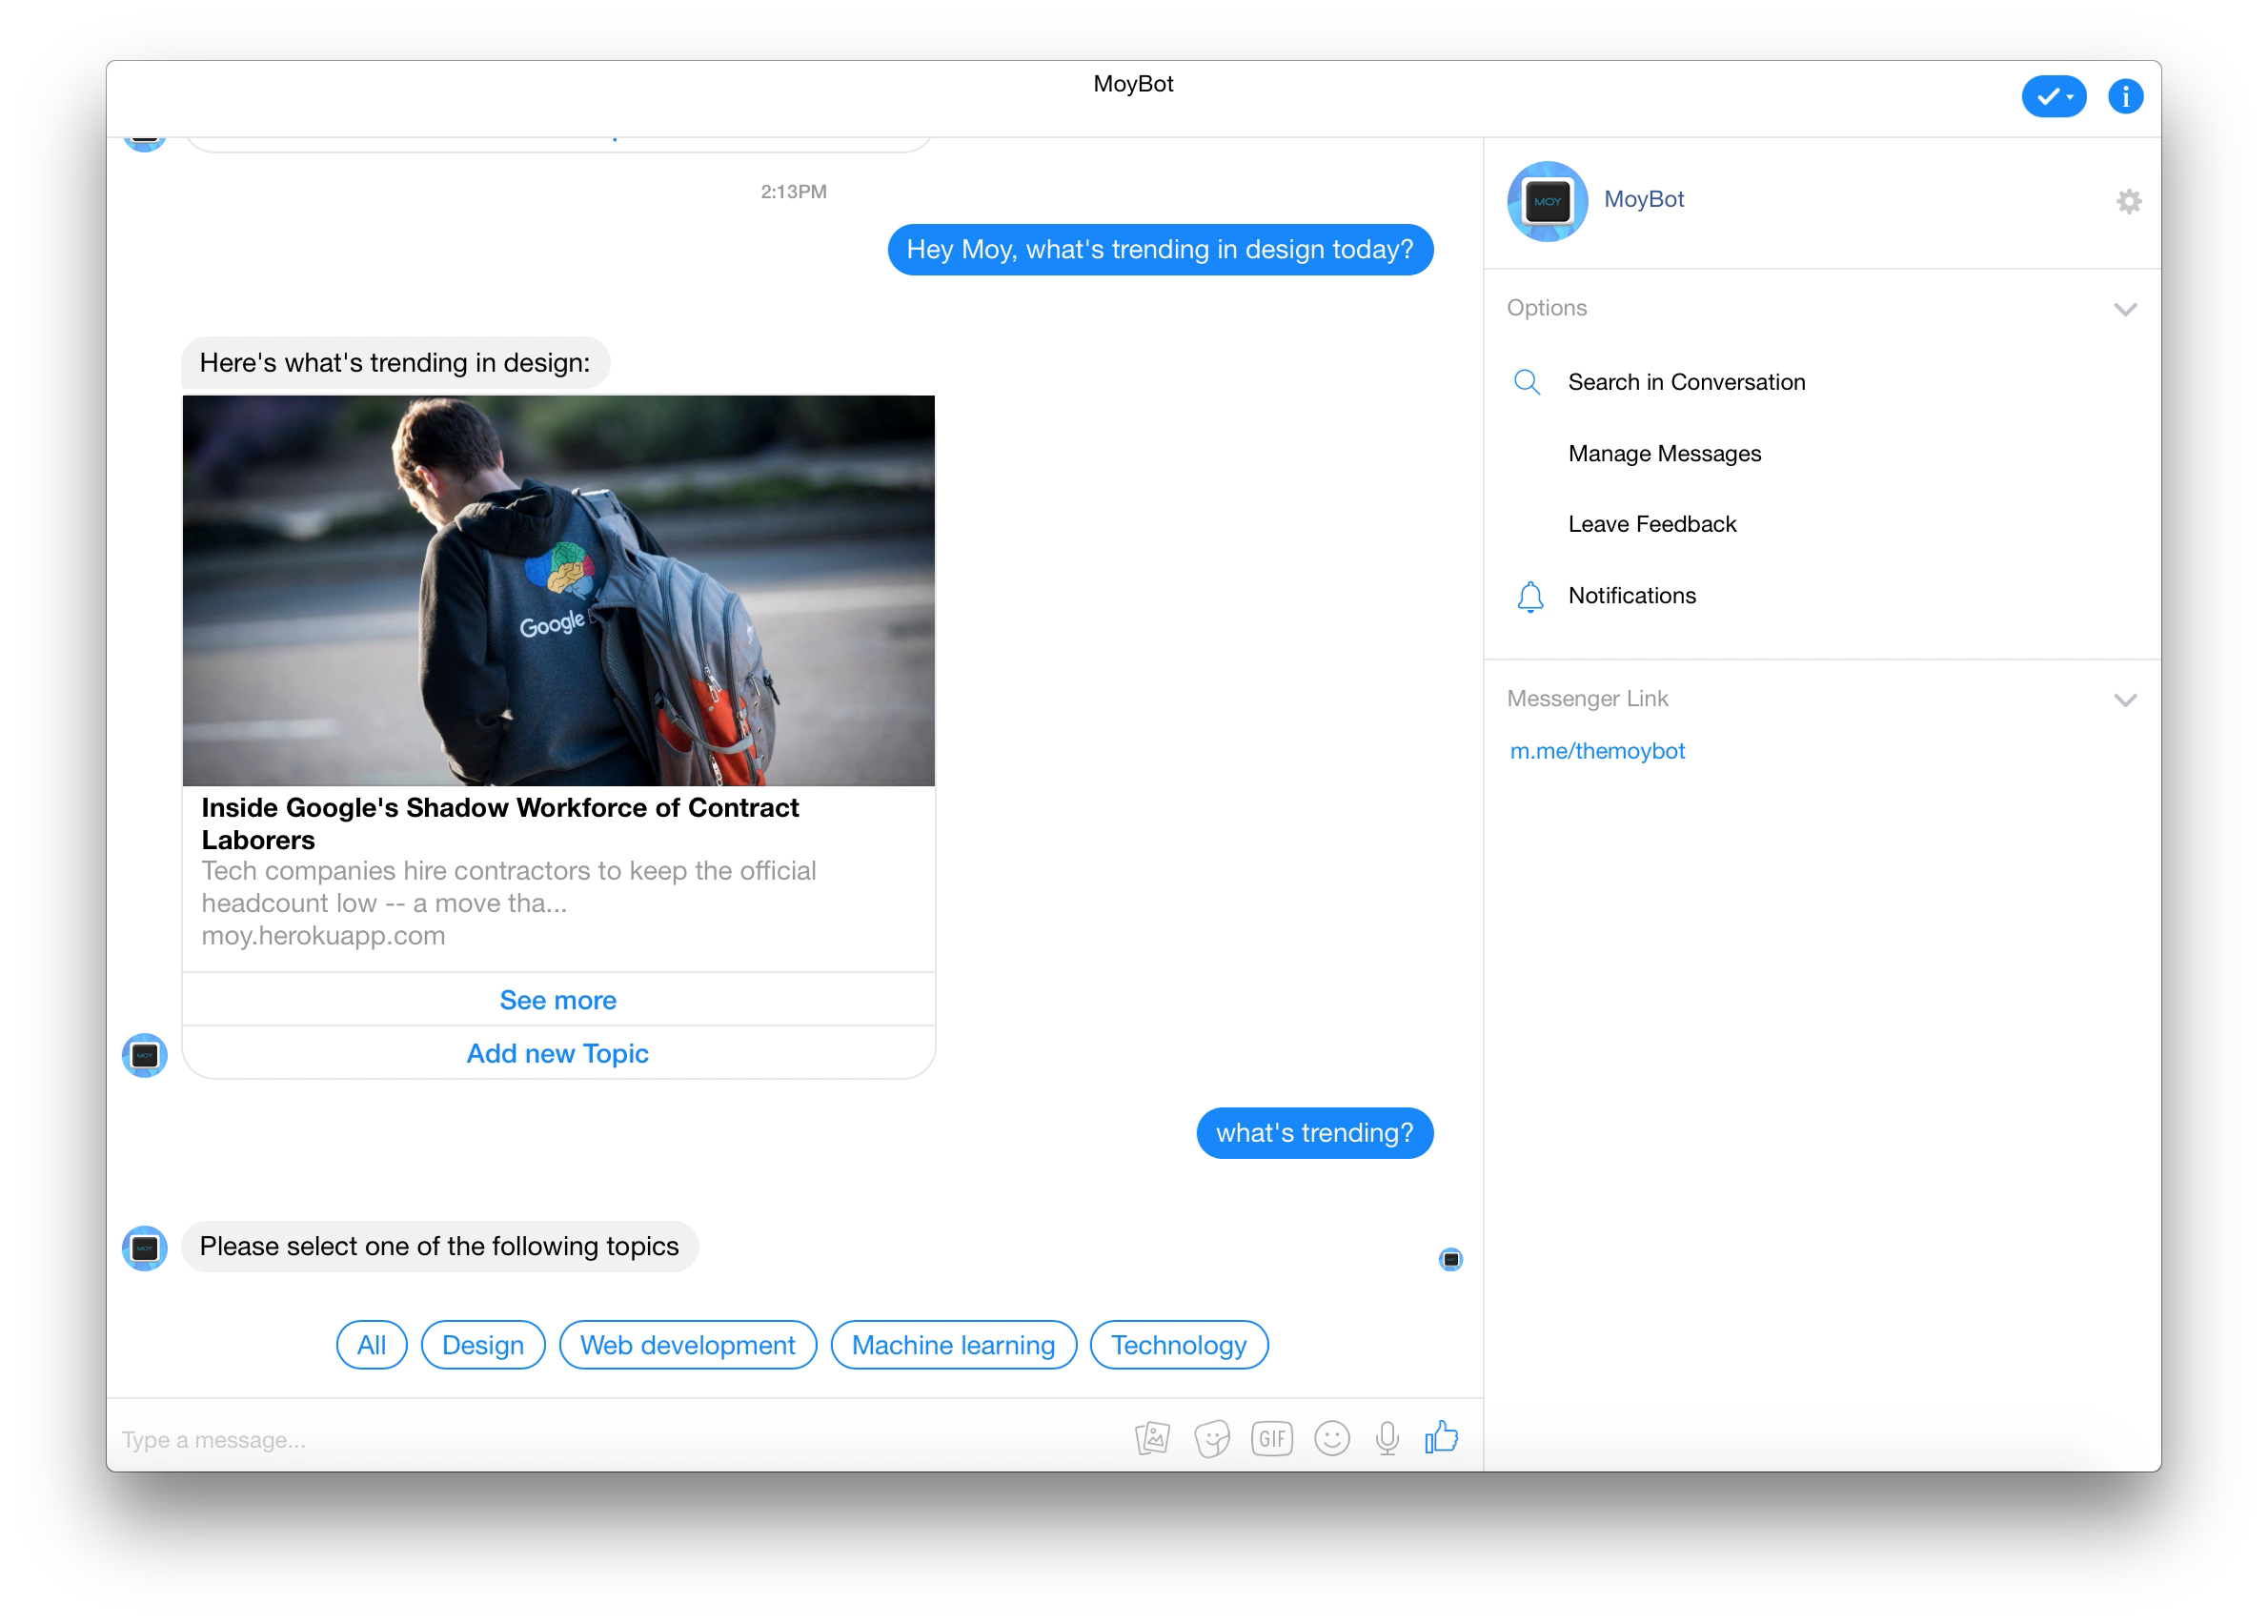This screenshot has height=1624, width=2268.
Task: Open the emoji smiley picker
Action: (1331, 1438)
